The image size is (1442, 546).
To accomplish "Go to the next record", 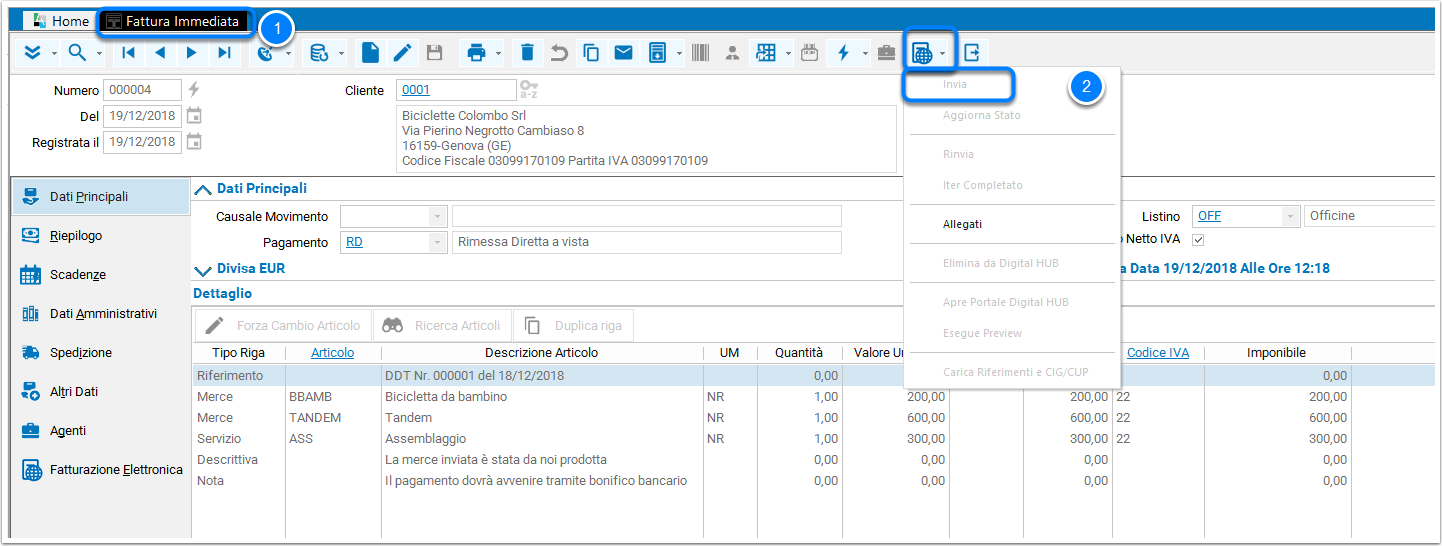I will (192, 53).
